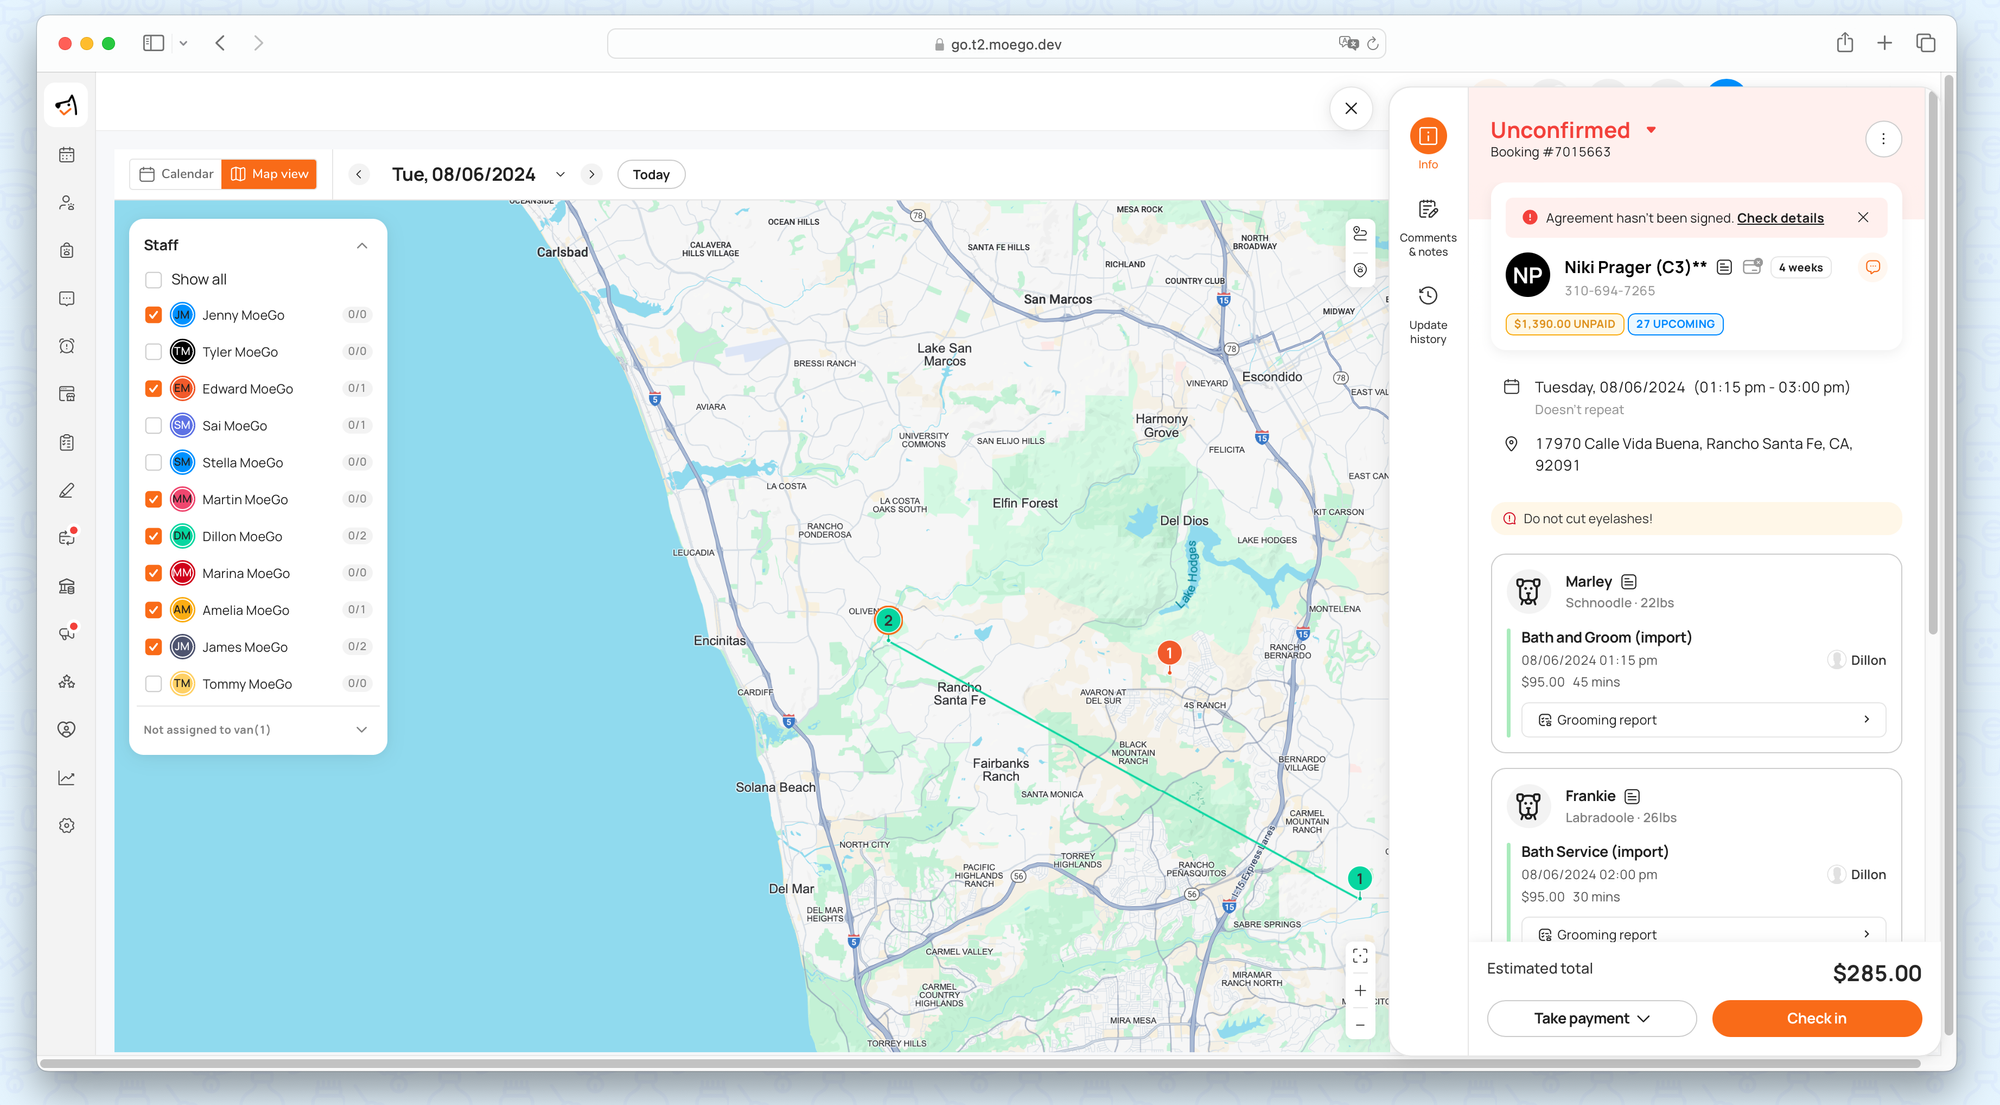This screenshot has width=2000, height=1105.
Task: Zoom in on the map
Action: [x=1360, y=991]
